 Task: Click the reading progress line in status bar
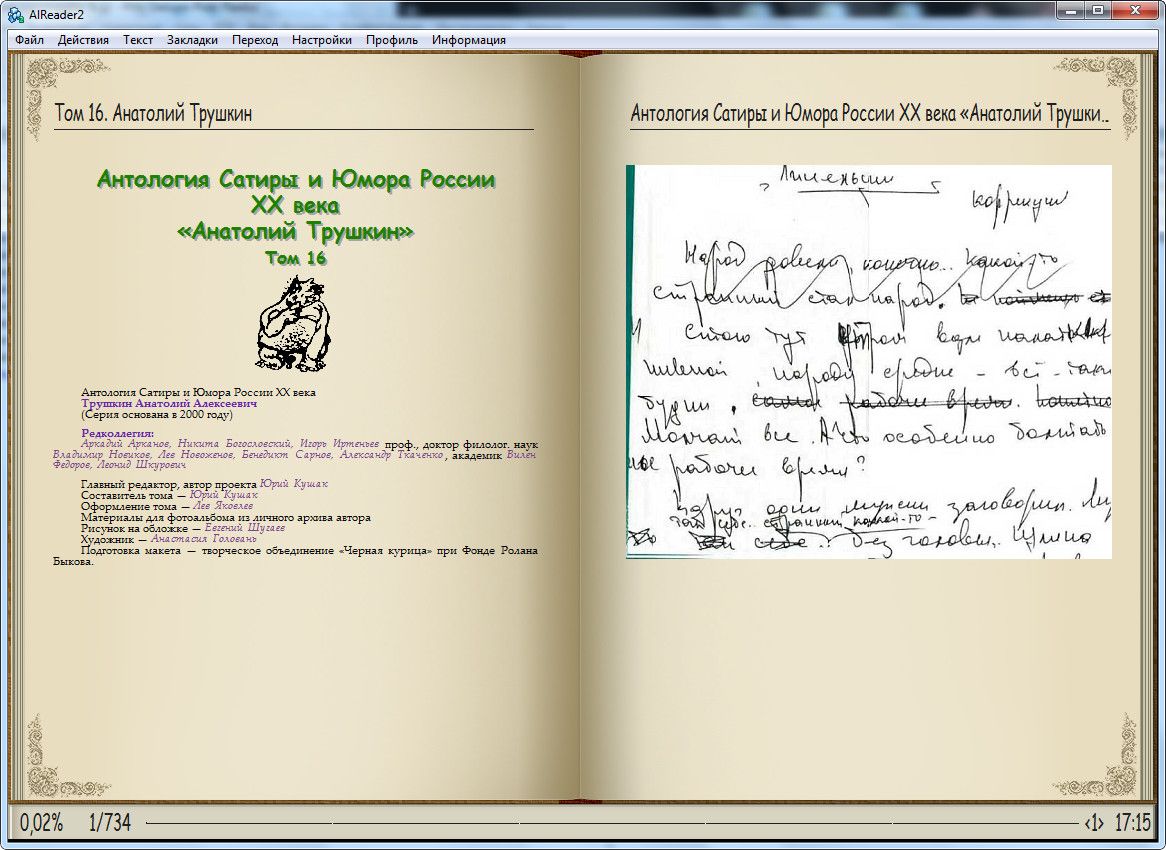[x=610, y=824]
